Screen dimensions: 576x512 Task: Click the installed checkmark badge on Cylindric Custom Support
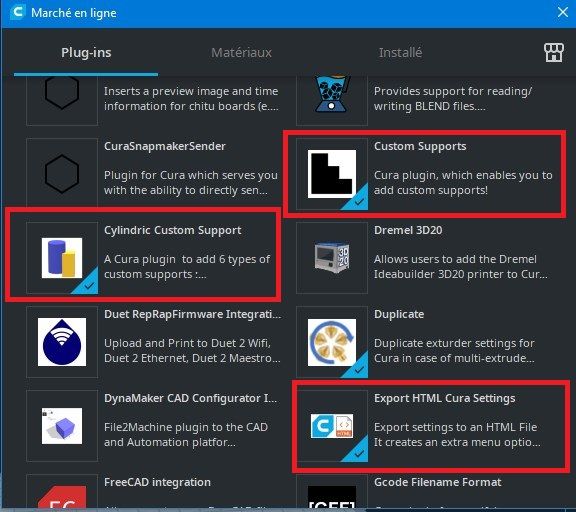coord(88,285)
